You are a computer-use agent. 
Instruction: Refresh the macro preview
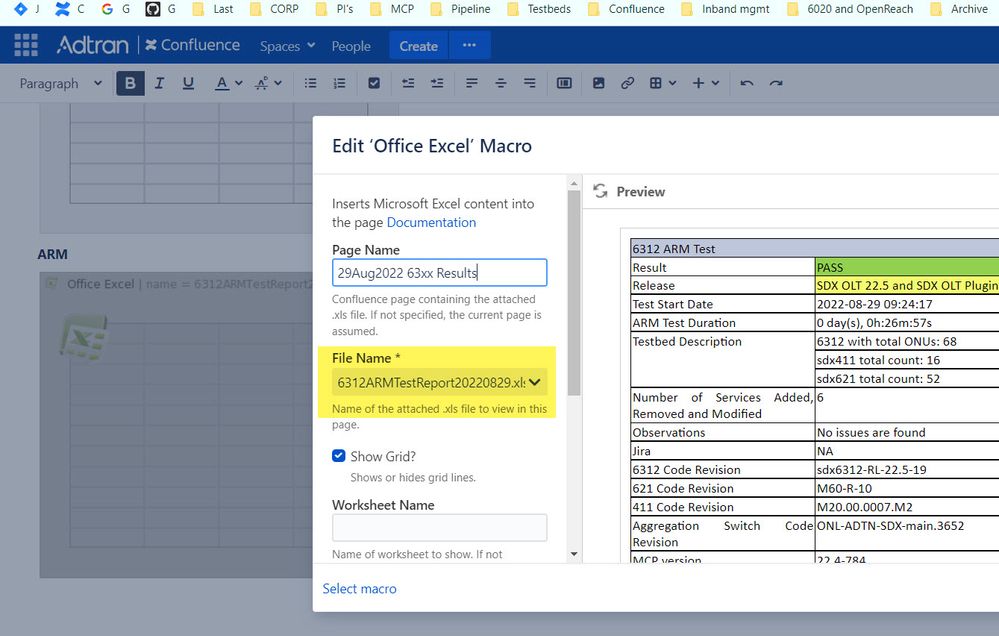pyautogui.click(x=600, y=191)
